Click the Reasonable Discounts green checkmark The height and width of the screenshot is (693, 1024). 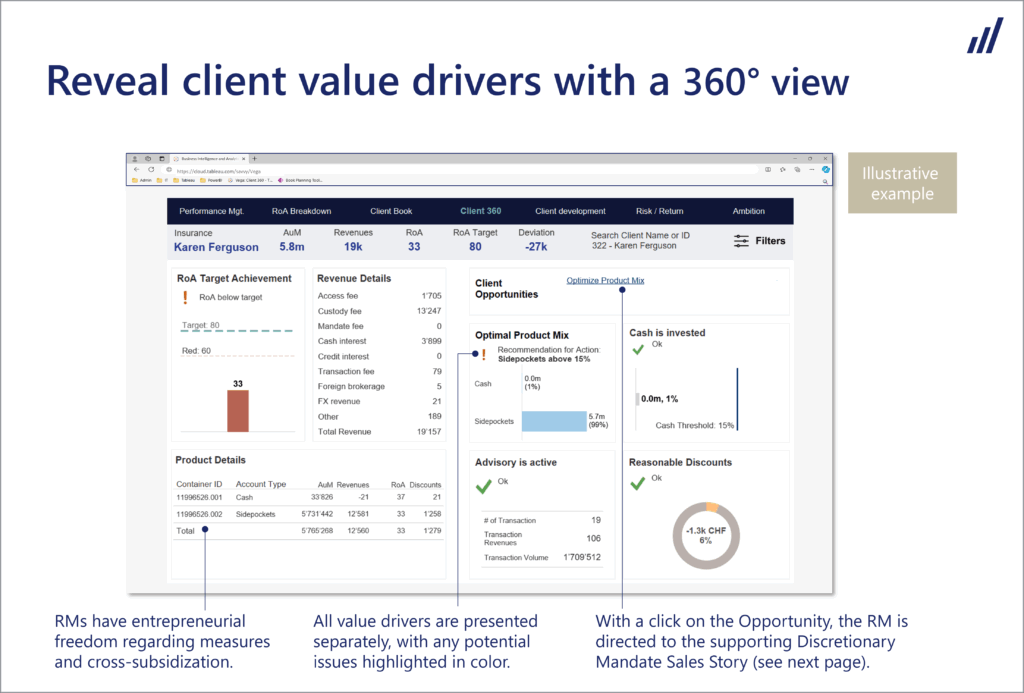[638, 483]
